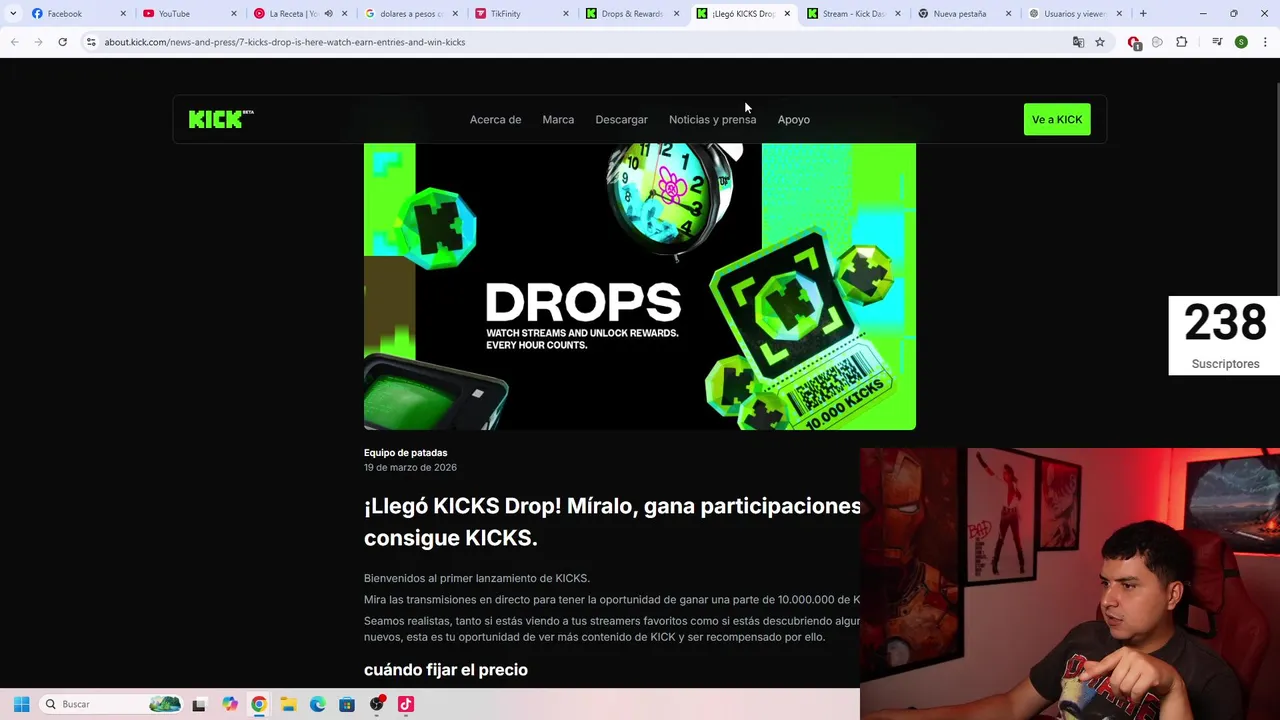1280x720 pixels.
Task: Open Microsoft Store from the taskbar
Action: (347, 704)
